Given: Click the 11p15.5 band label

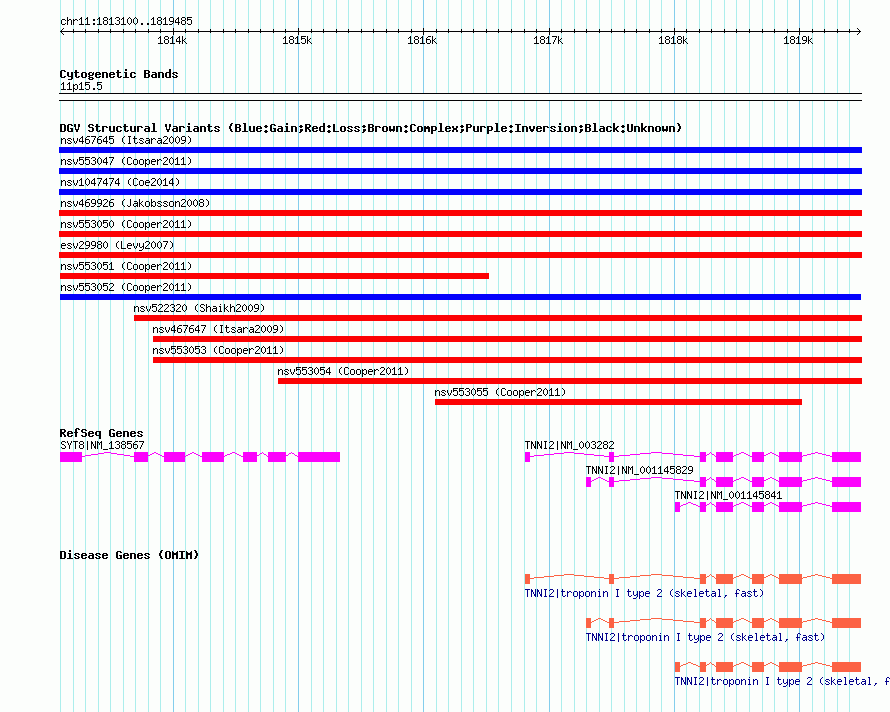Looking at the screenshot, I should click(81, 86).
